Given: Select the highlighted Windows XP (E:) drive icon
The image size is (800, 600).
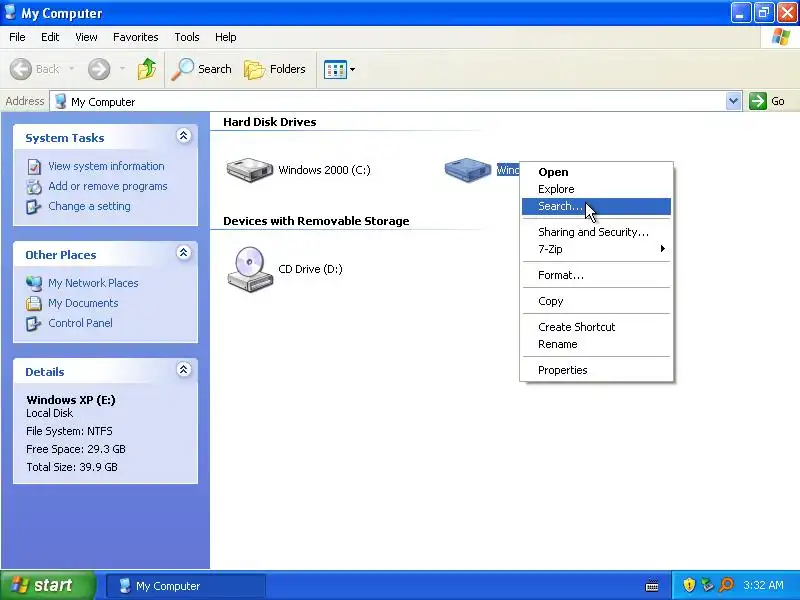Looking at the screenshot, I should point(467,170).
